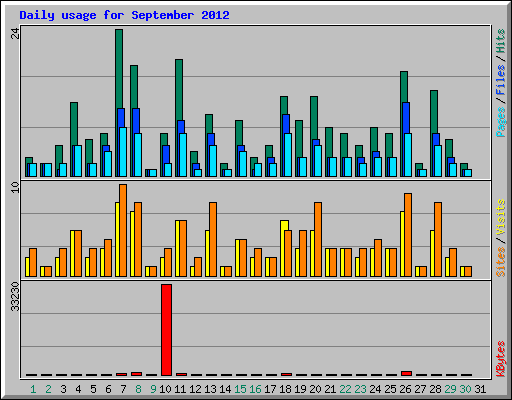Screen dimensions: 512x400
Task: Click day label "19" on the x-axis
Action: [x=300, y=389]
